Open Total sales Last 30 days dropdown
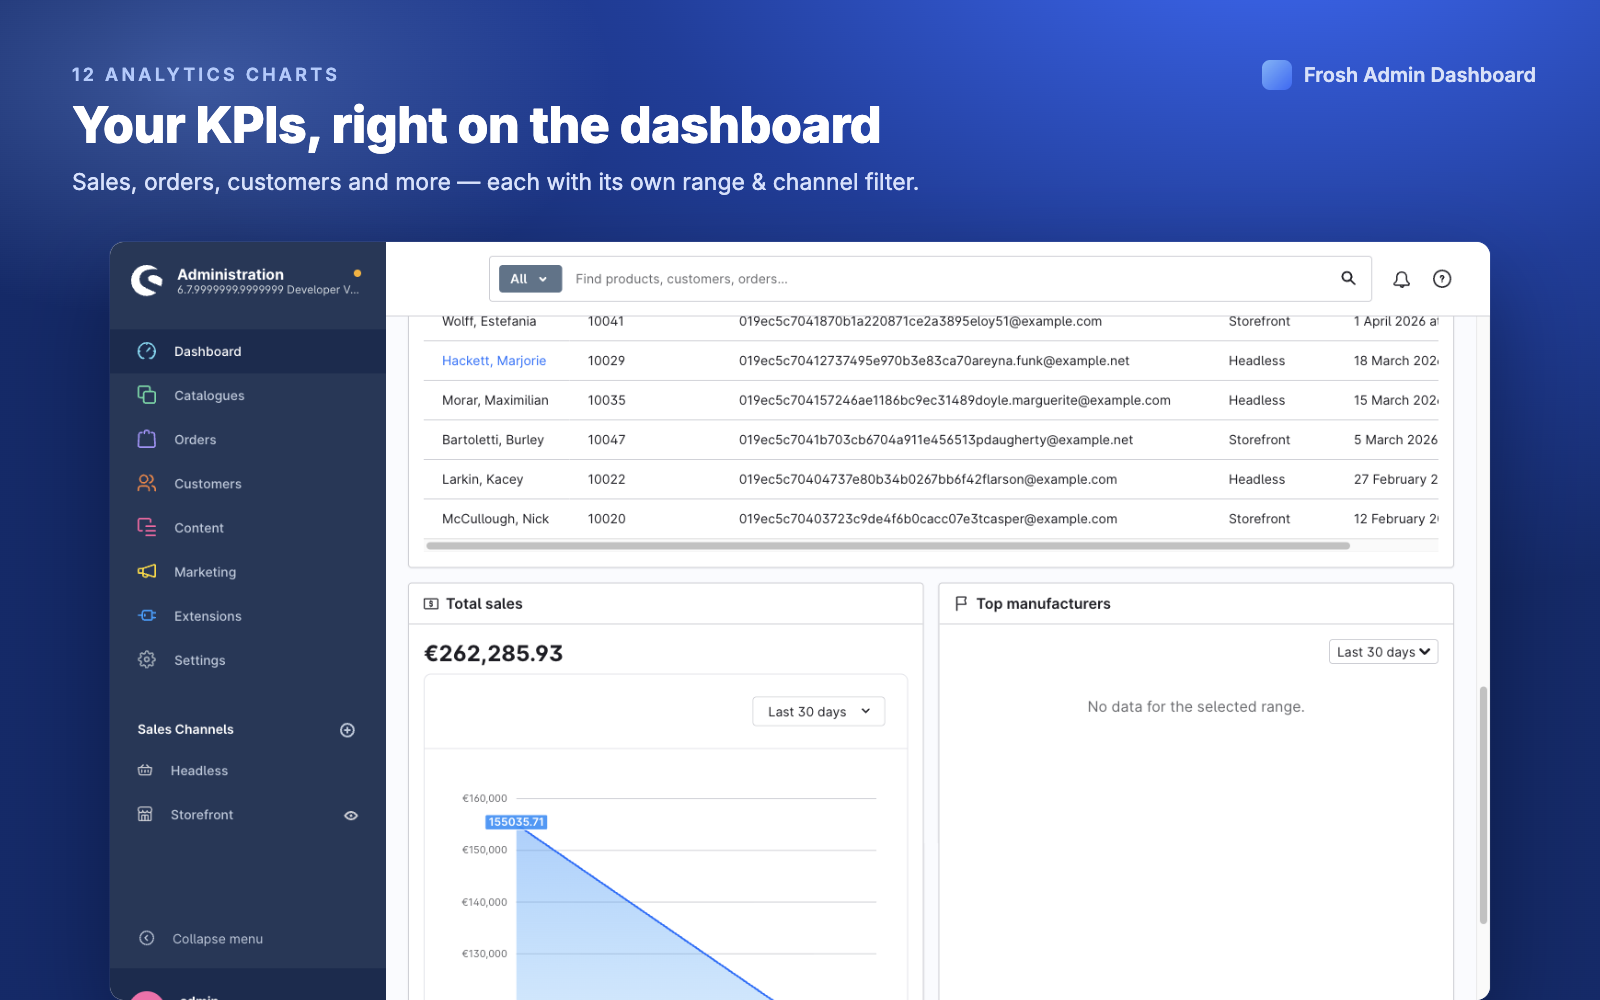The image size is (1600, 1000). tap(818, 712)
